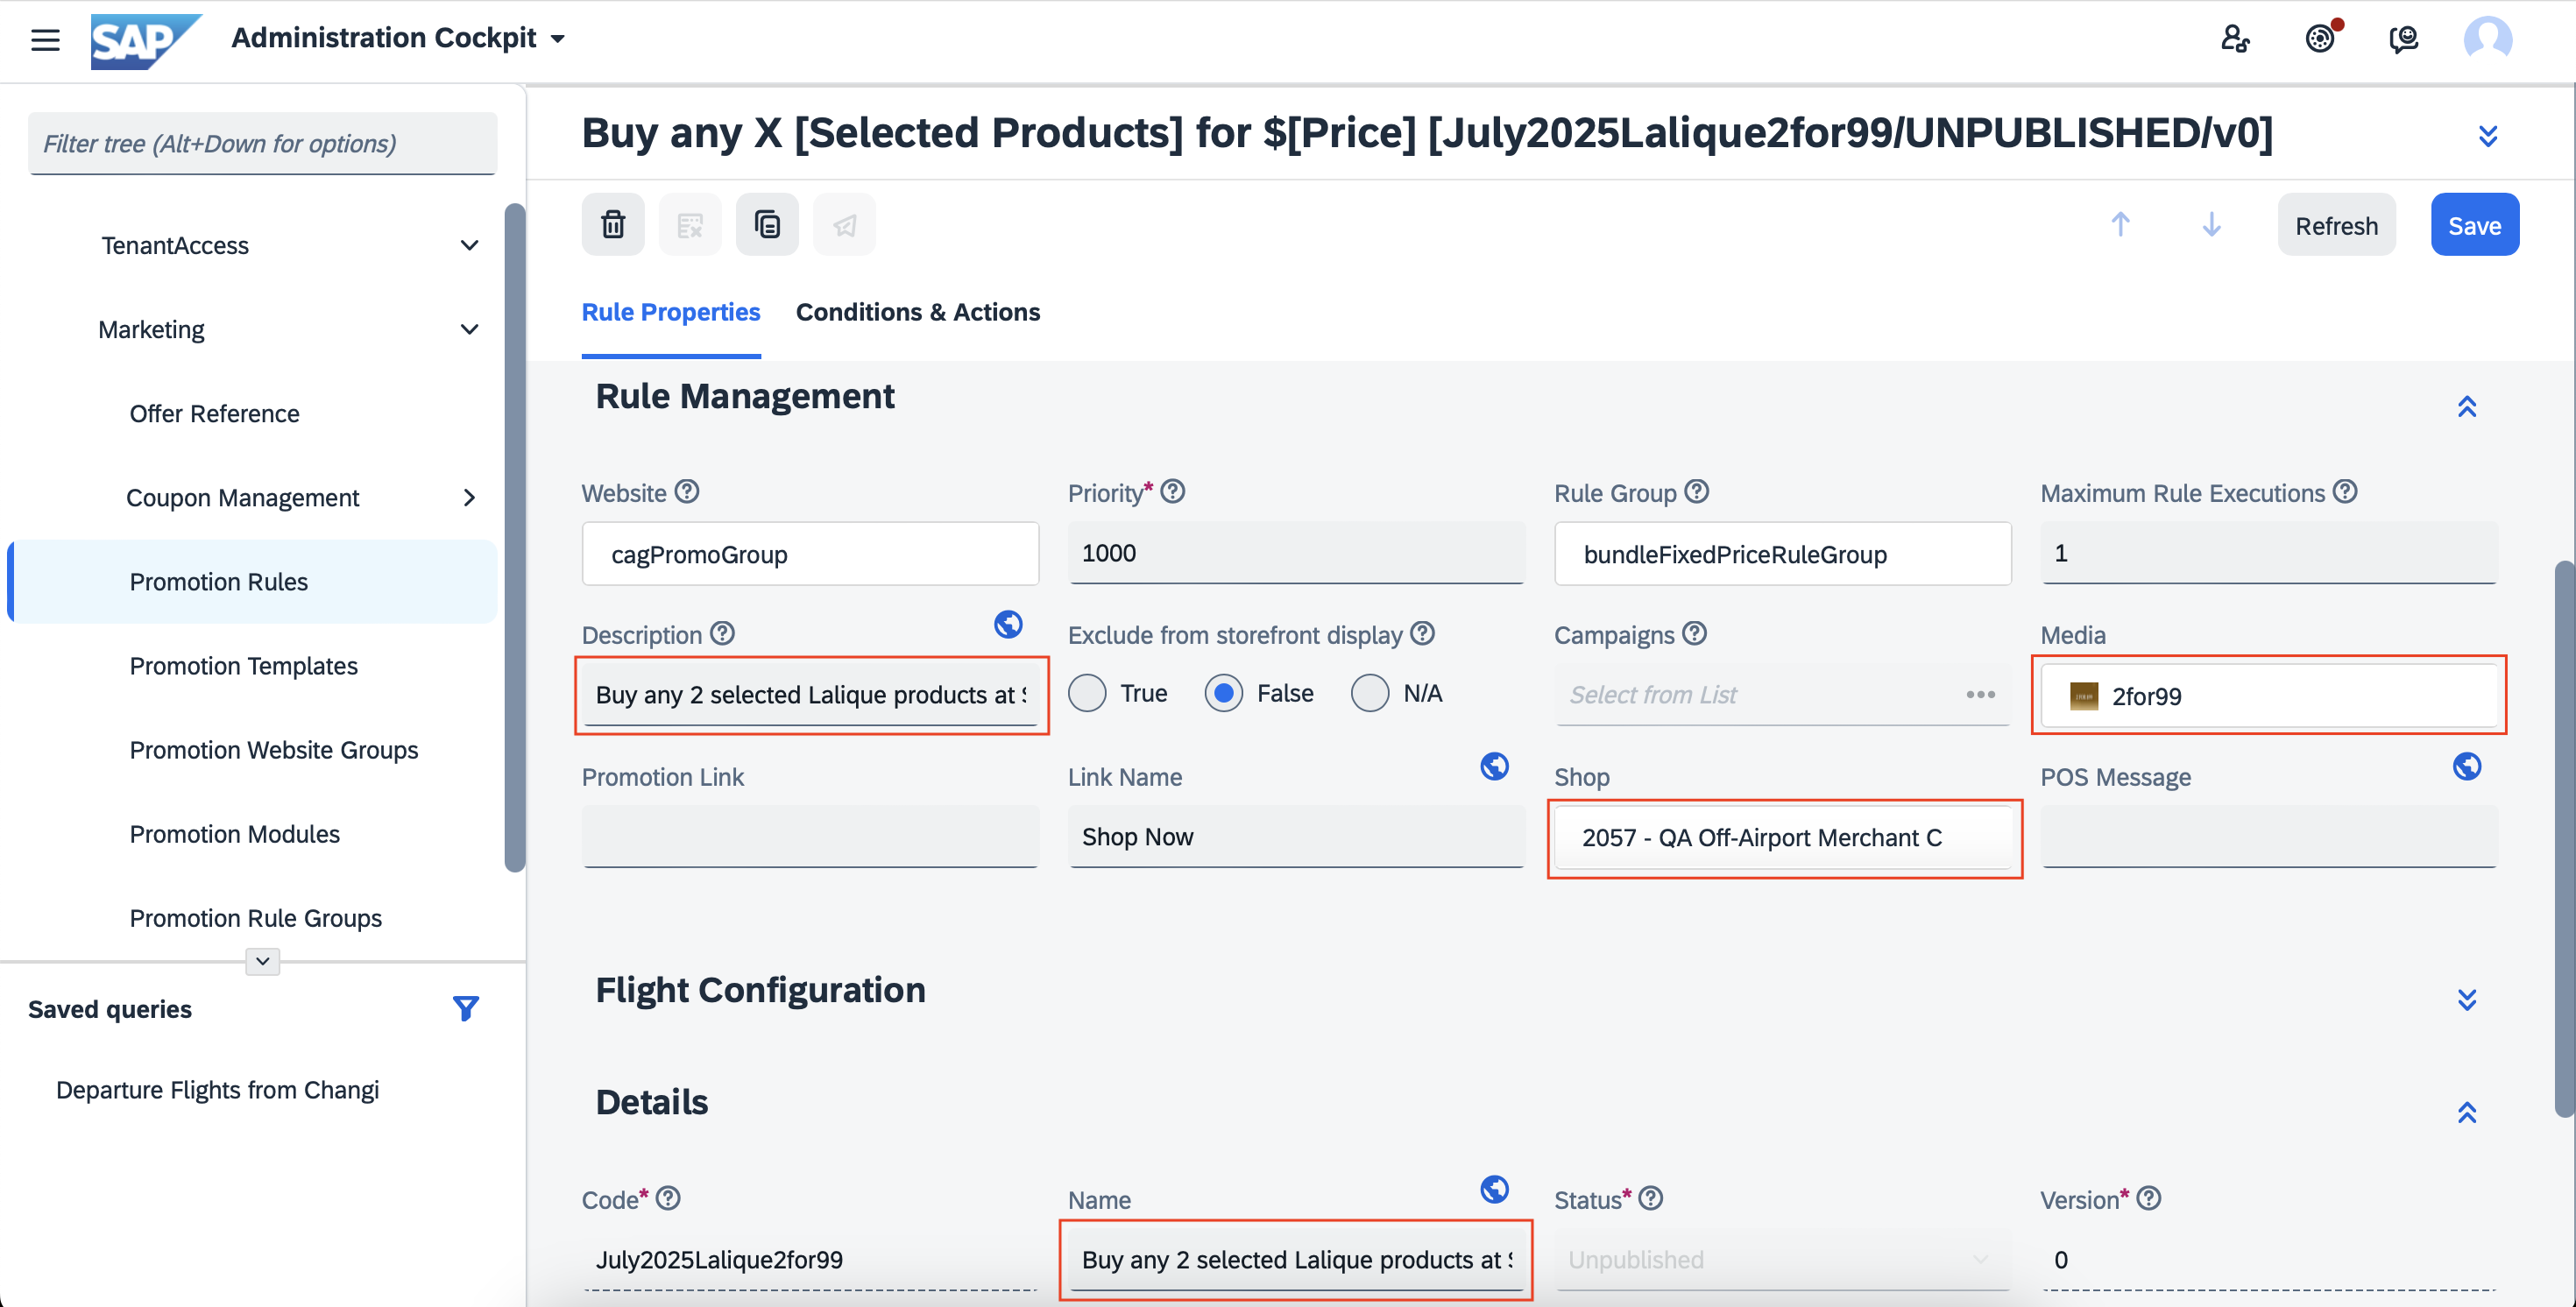Screen dimensions: 2576x1307
Task: Select Promotion Rules in tree
Action: (x=253, y=581)
